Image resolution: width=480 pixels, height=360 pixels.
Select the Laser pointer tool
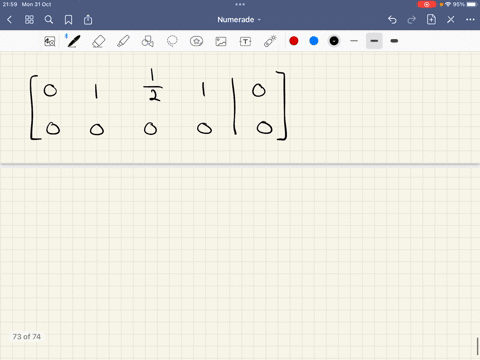[270, 41]
